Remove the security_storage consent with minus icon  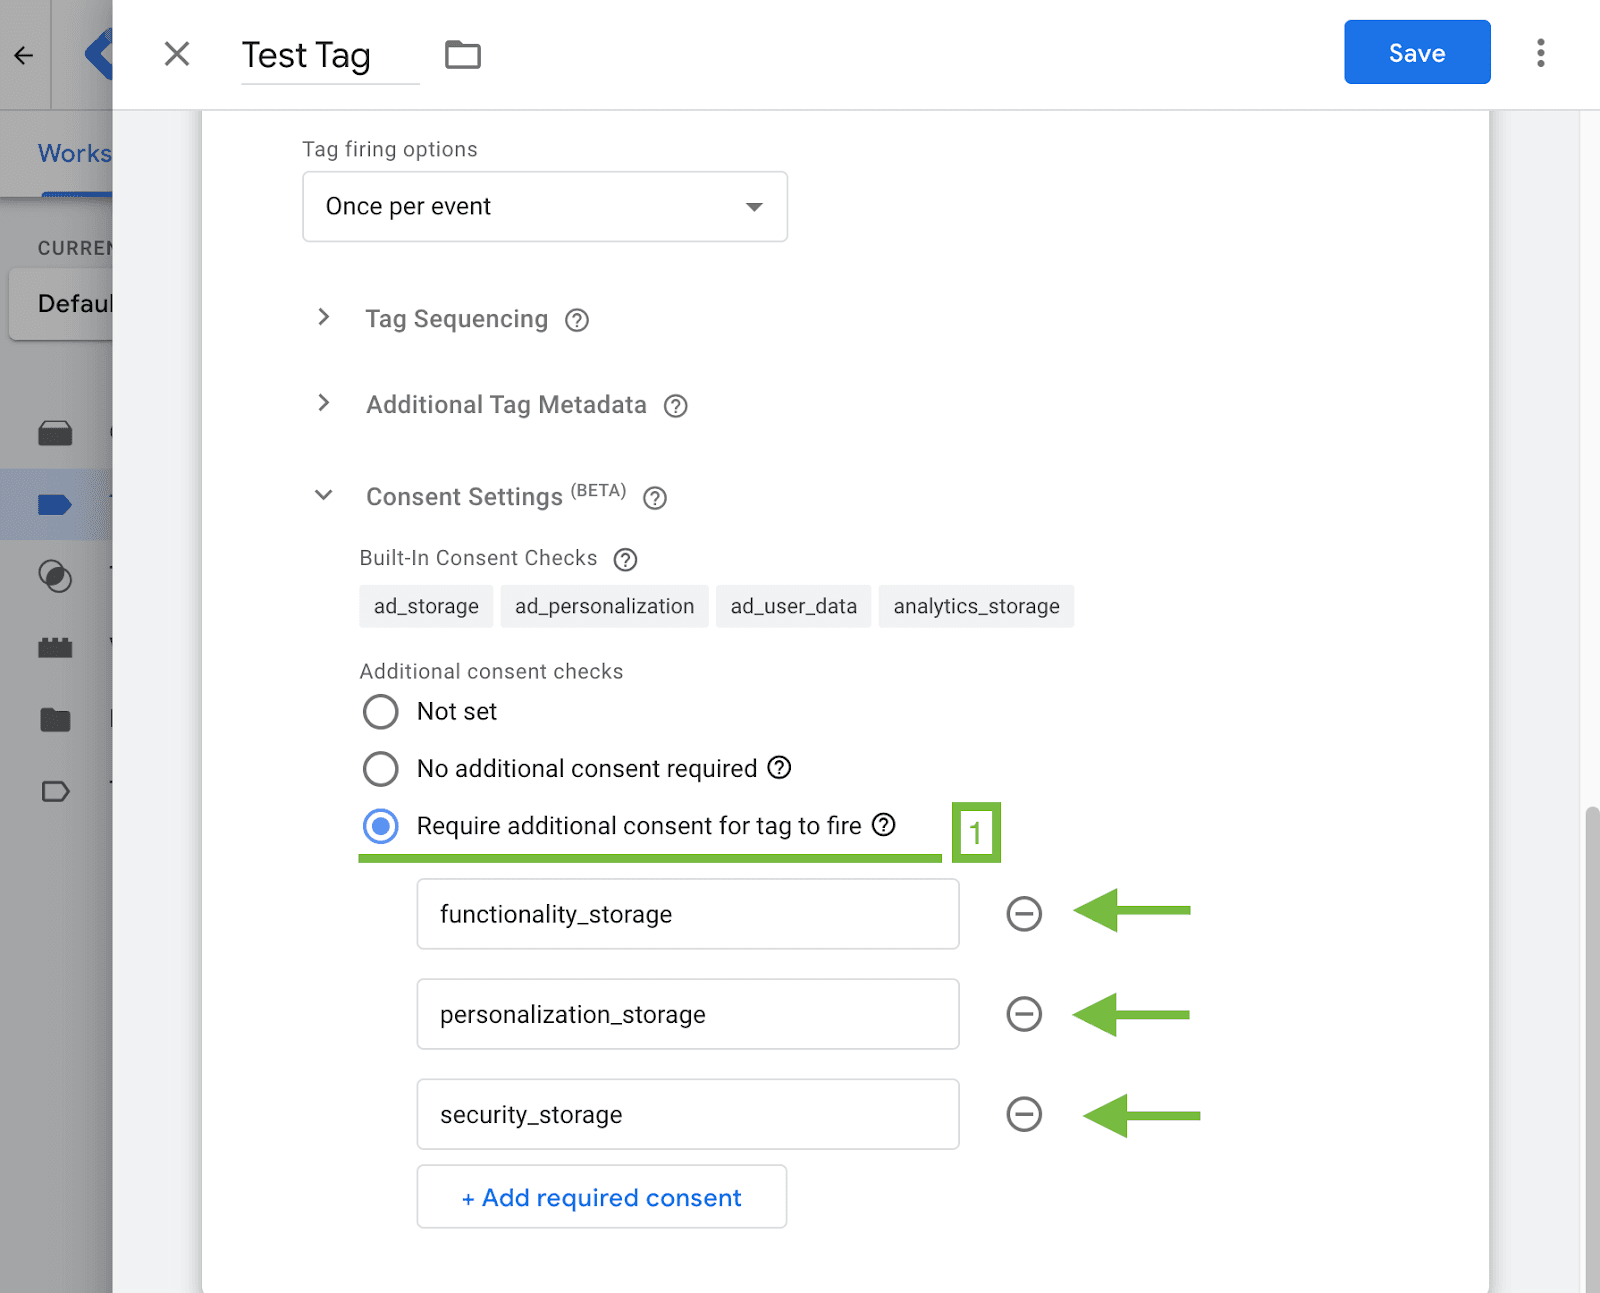coord(1023,1114)
